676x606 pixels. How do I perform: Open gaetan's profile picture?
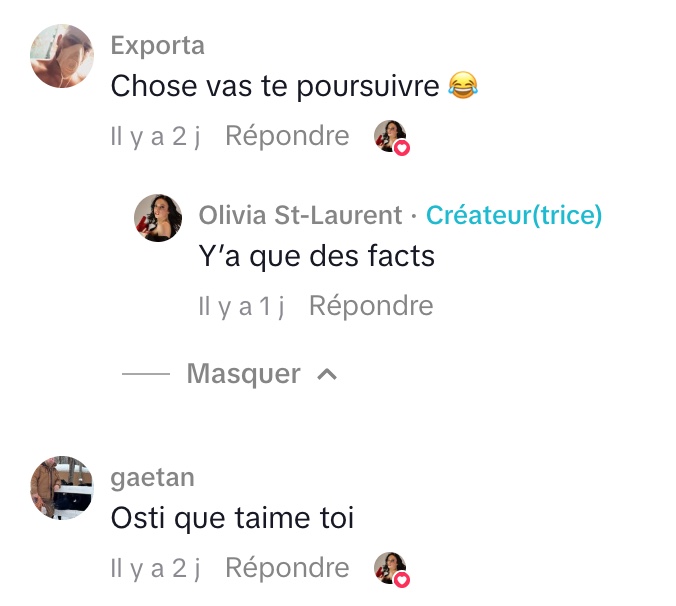coord(62,487)
